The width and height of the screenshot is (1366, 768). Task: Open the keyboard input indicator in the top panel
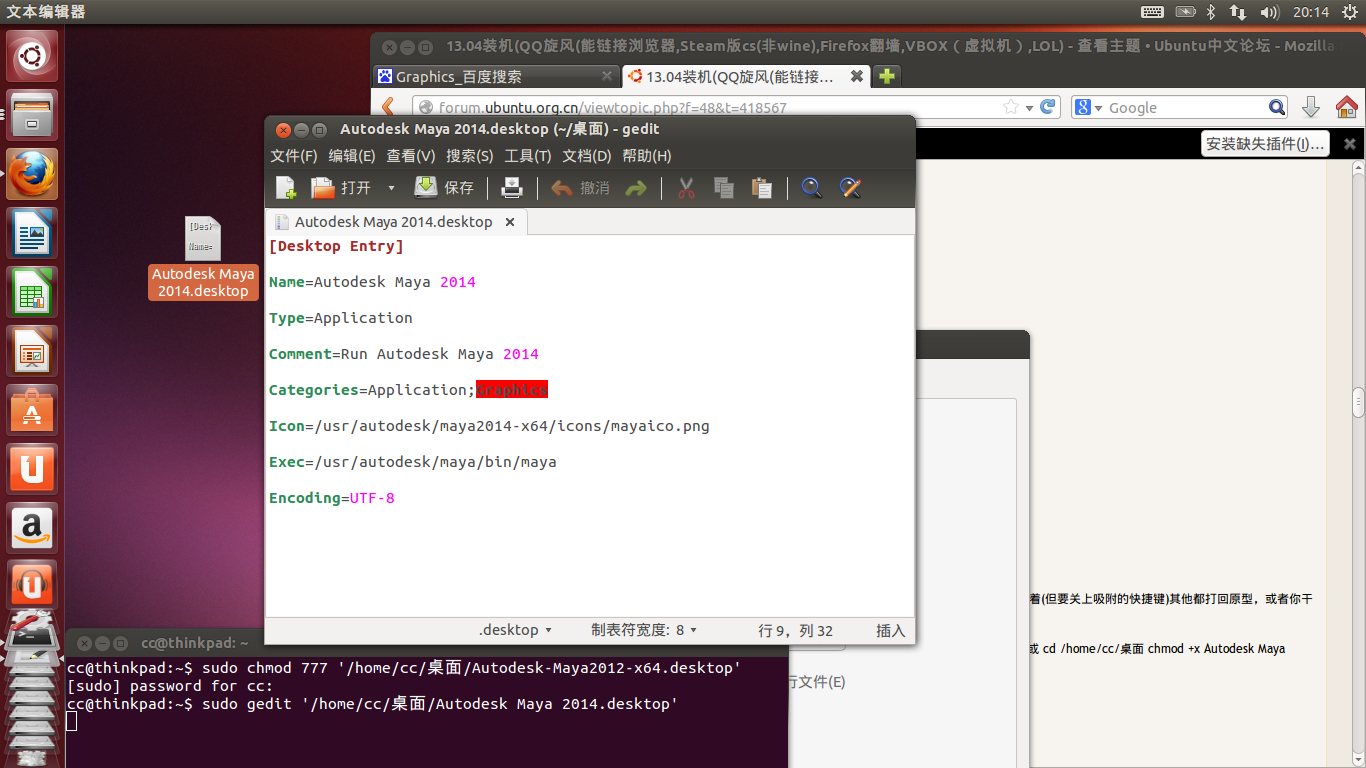[1152, 12]
